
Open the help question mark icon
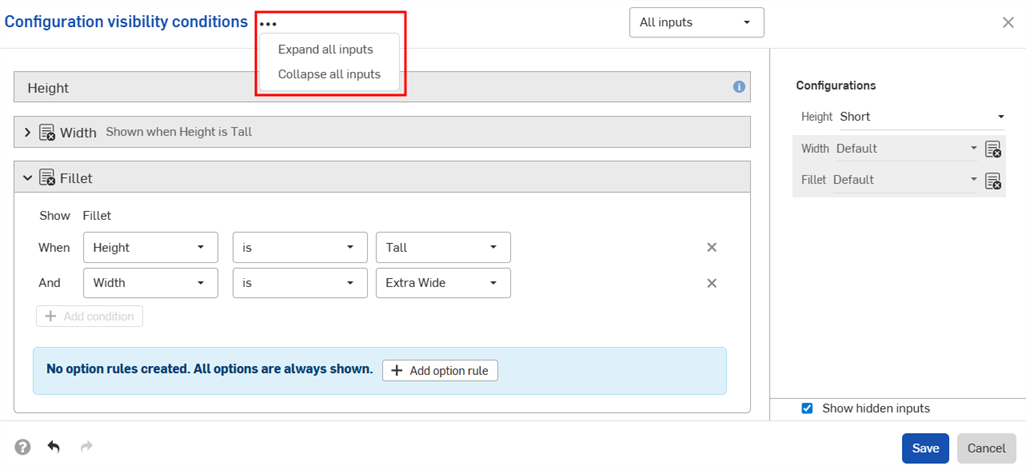point(23,447)
